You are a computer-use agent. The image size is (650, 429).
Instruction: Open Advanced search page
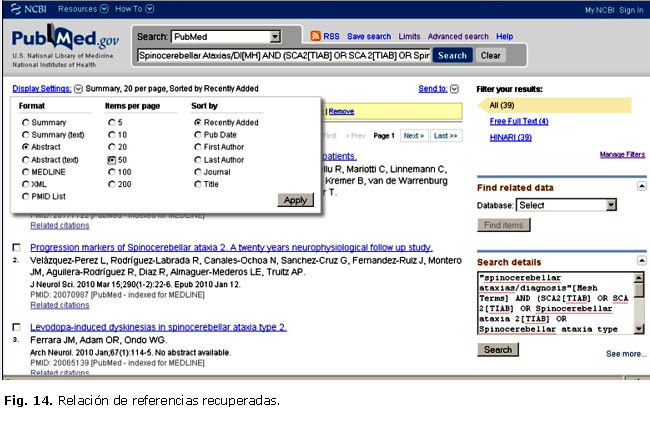click(458, 37)
